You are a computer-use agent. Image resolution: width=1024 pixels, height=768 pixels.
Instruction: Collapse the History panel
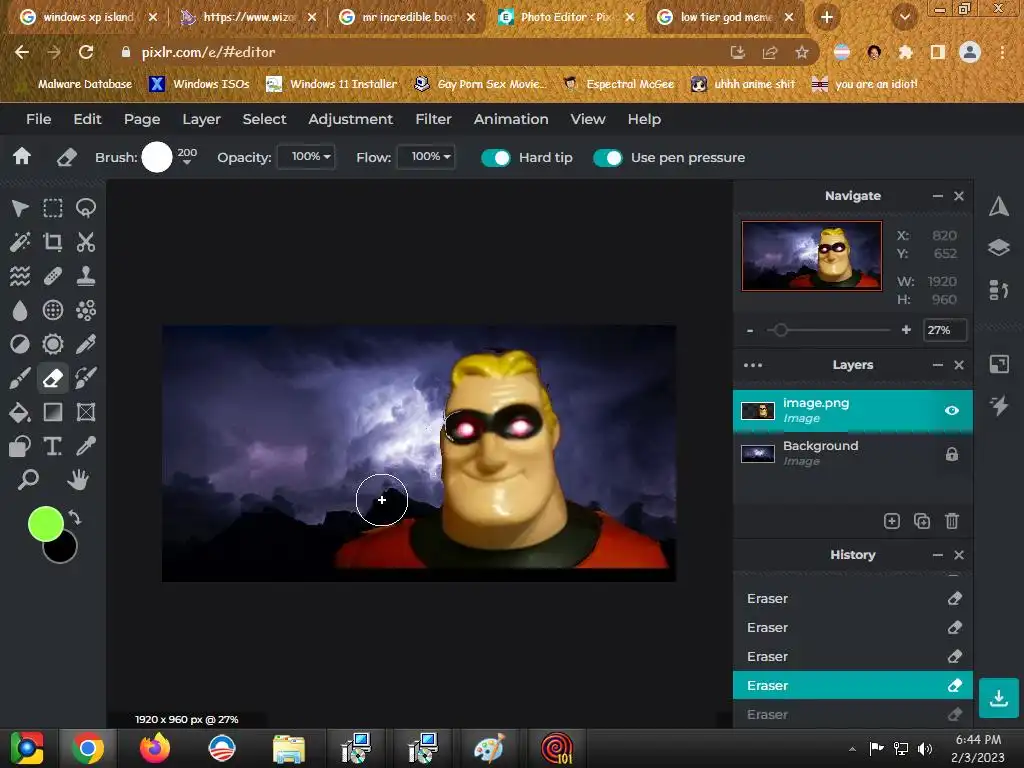(938, 555)
